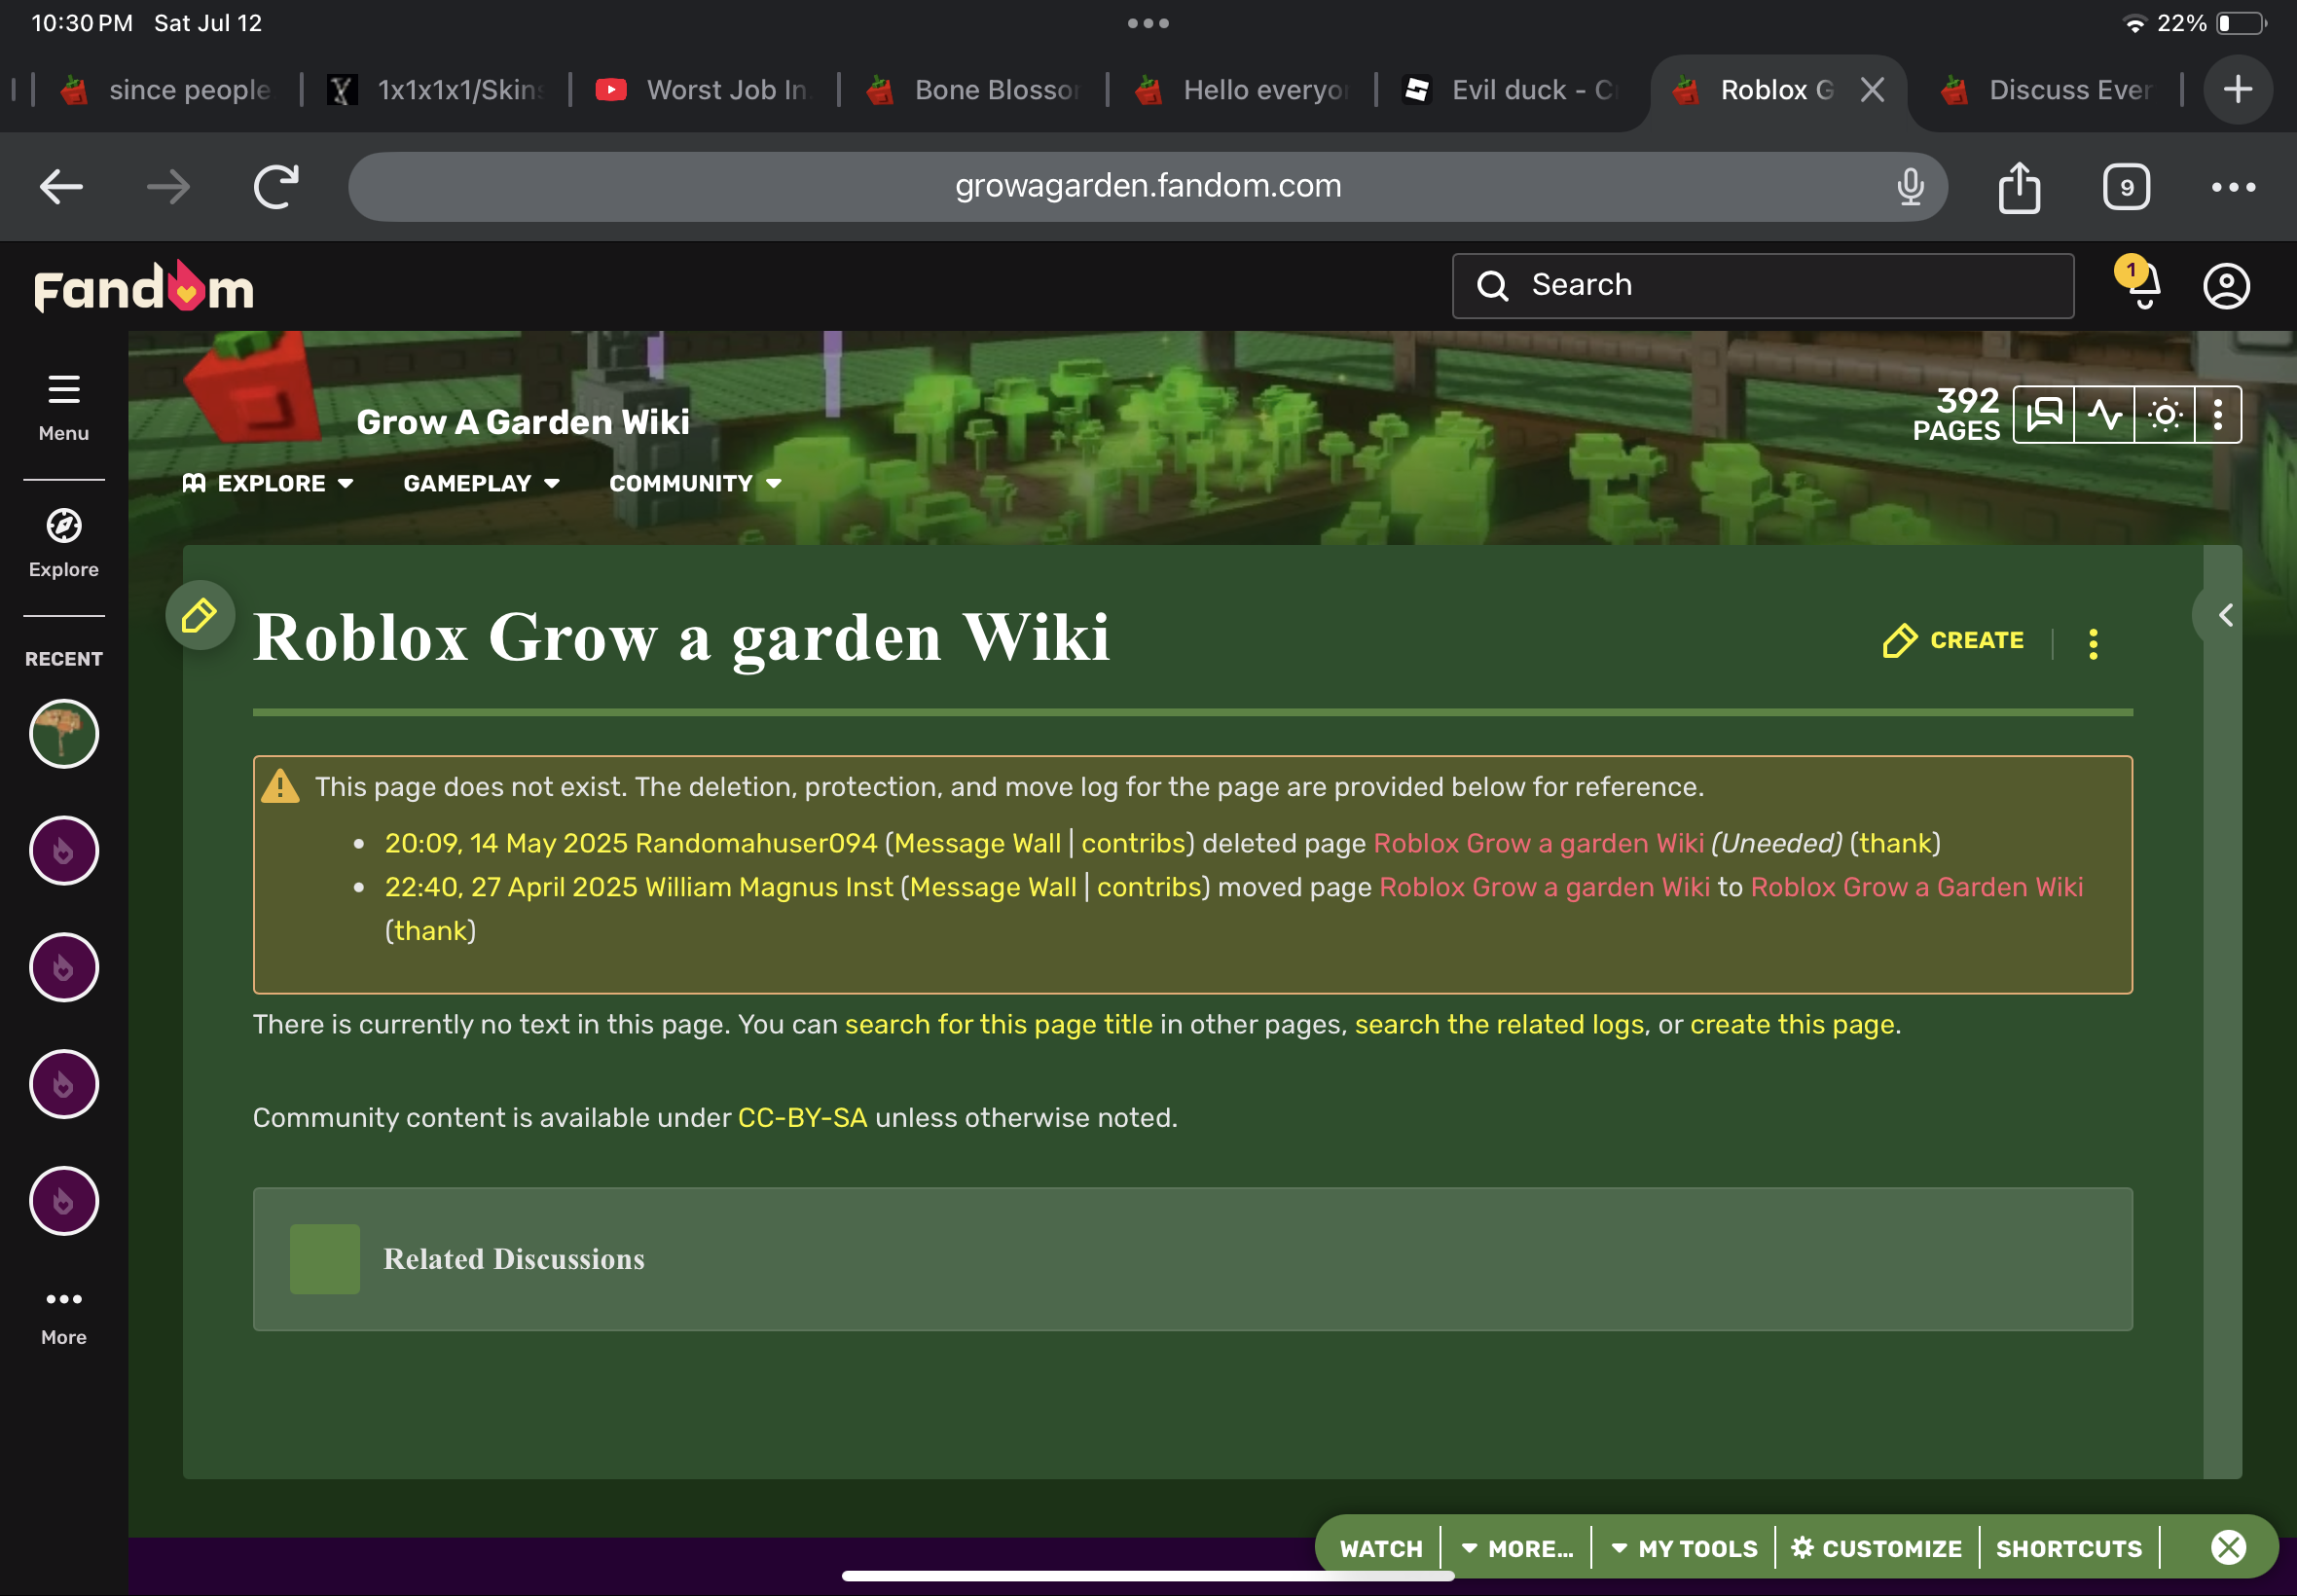
Task: Close the bottom toolbar with X icon
Action: click(x=2228, y=1547)
